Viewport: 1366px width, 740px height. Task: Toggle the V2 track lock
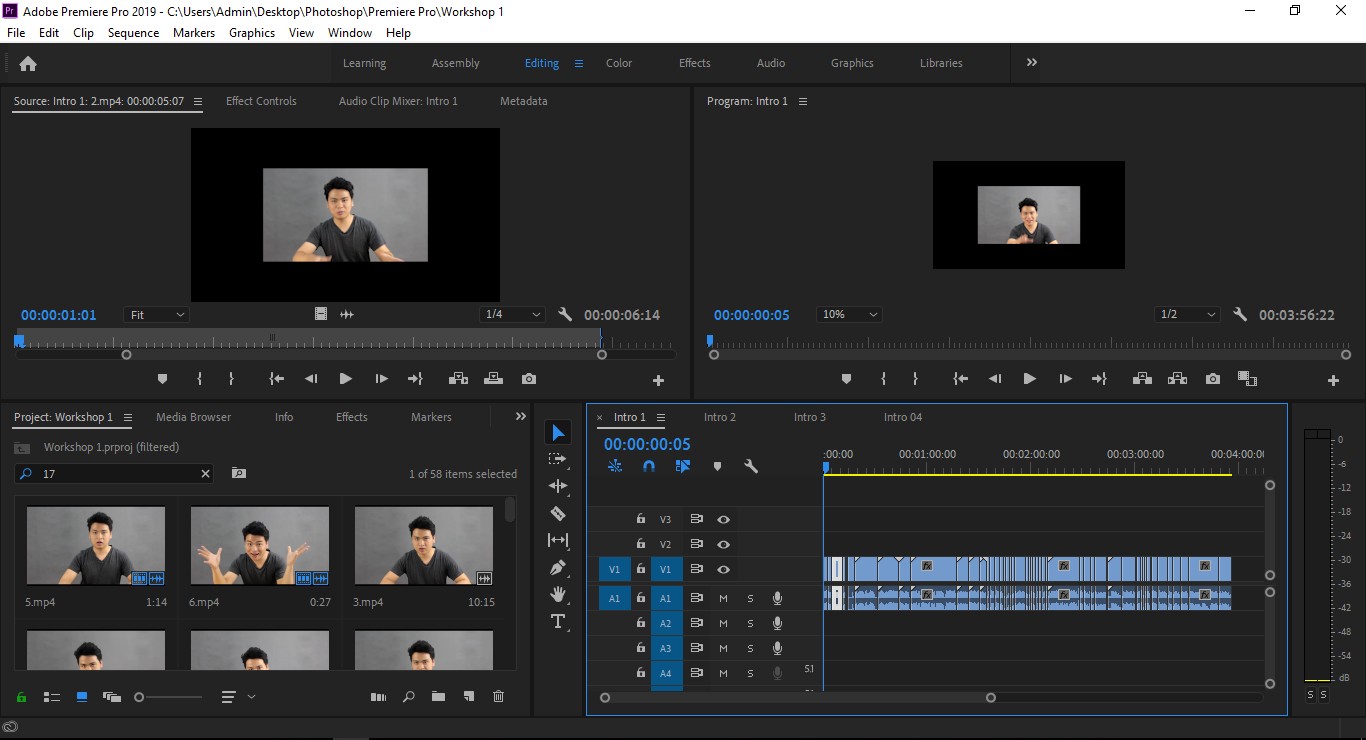click(641, 544)
